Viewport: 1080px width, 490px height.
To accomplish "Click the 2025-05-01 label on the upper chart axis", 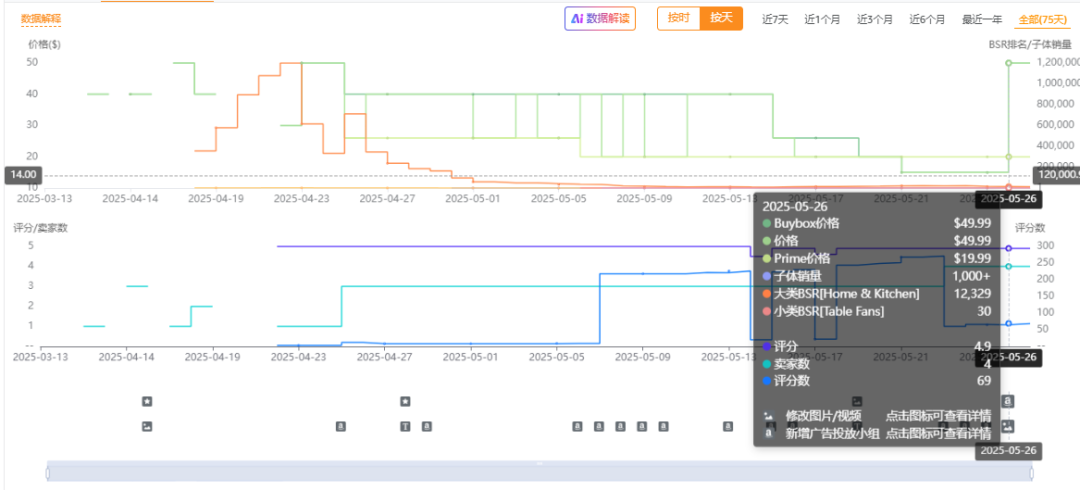I will [472, 198].
